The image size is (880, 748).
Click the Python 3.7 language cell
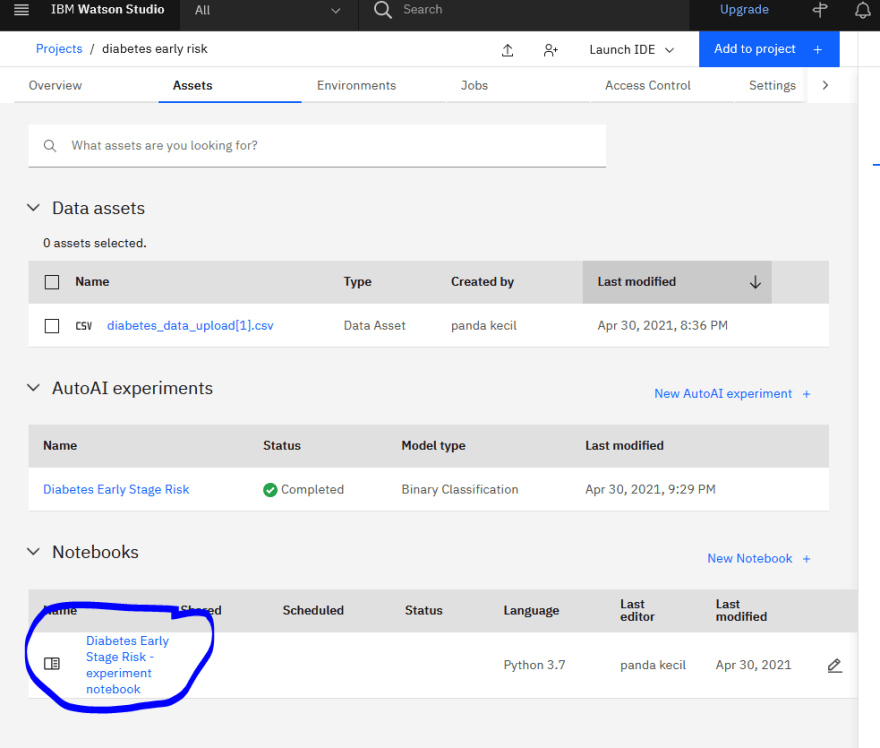534,665
